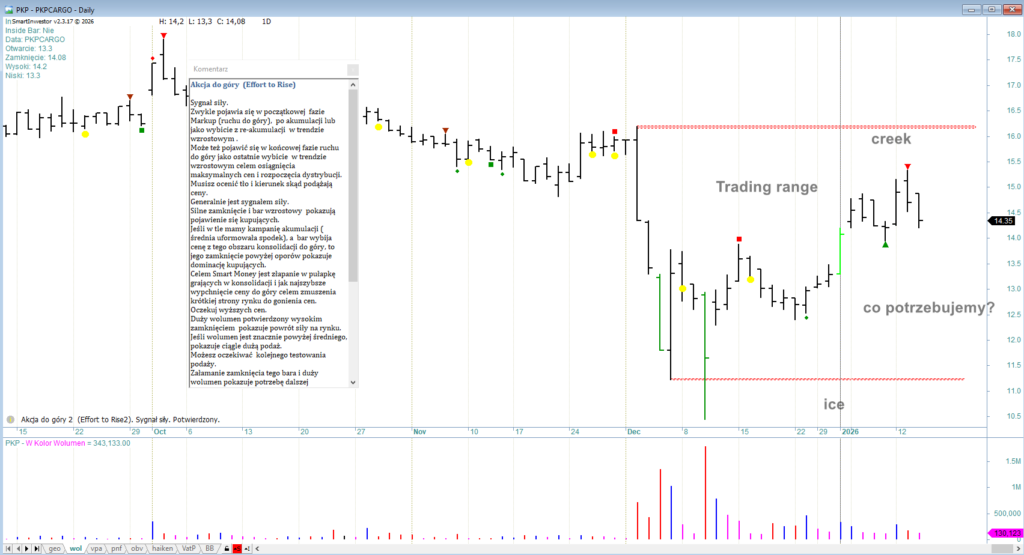Switch to the geo tab

coord(53,548)
